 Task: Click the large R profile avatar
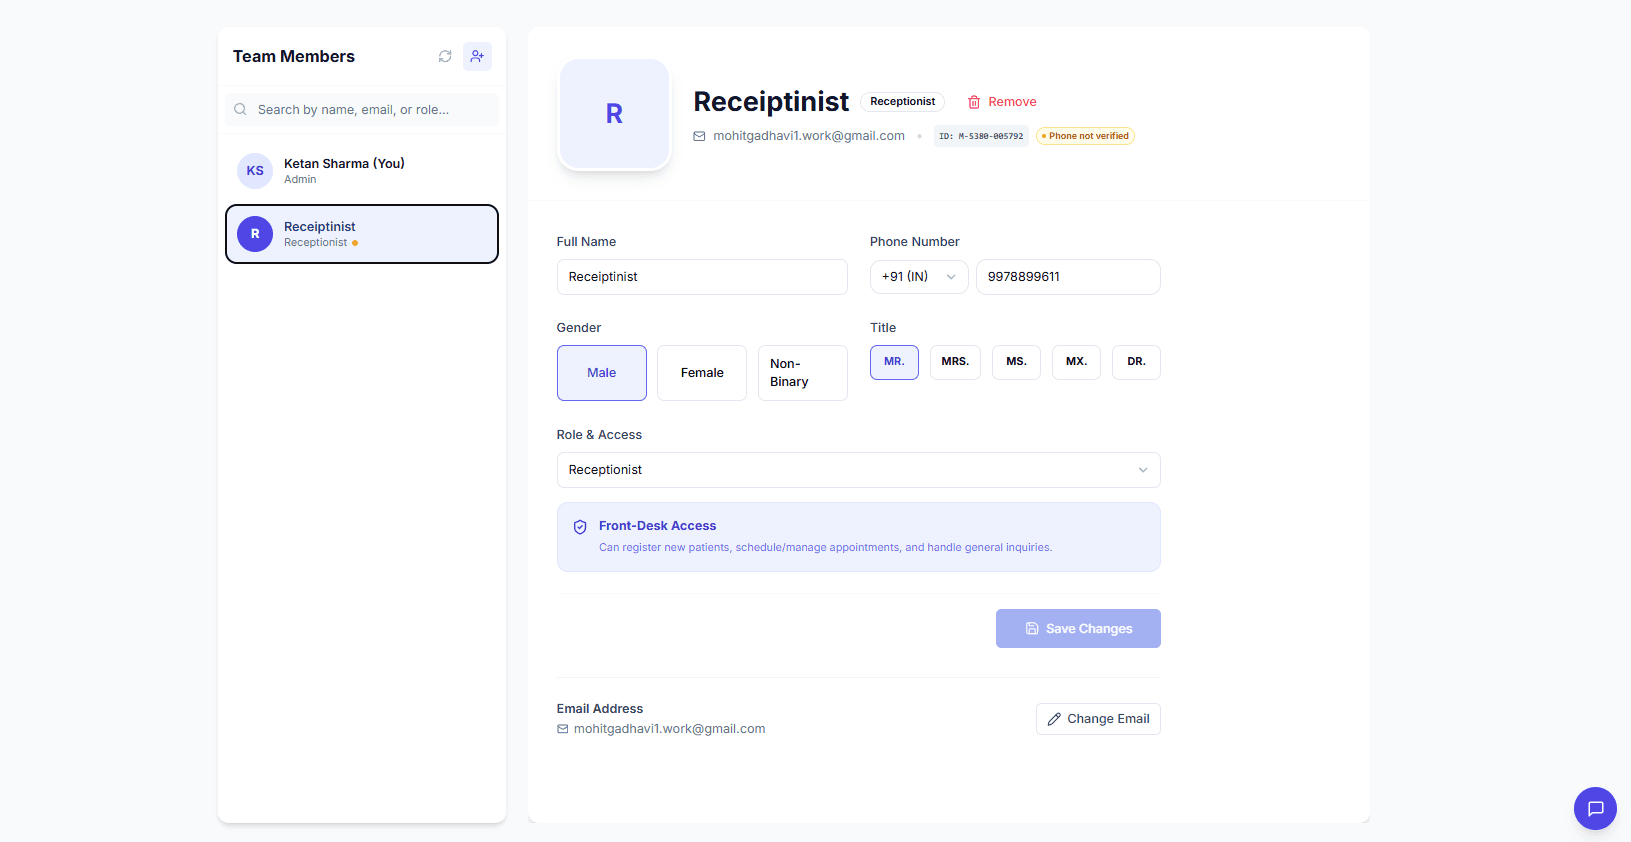click(x=614, y=114)
